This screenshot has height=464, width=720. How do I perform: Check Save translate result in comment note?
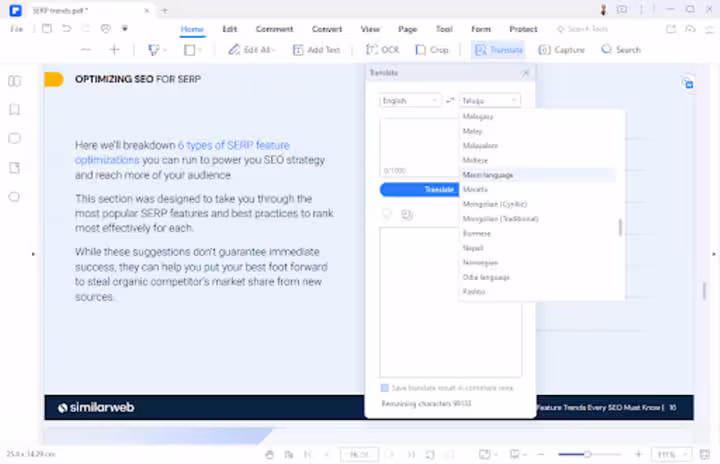point(385,388)
